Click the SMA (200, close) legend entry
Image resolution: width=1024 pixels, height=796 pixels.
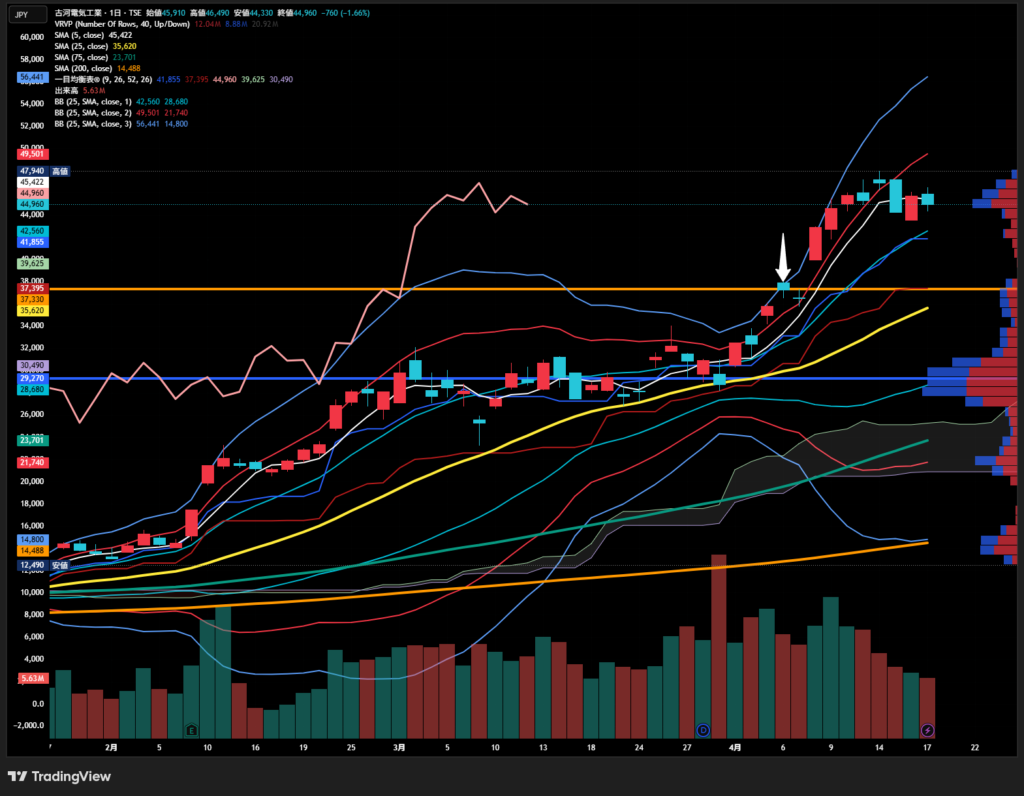[x=84, y=67]
